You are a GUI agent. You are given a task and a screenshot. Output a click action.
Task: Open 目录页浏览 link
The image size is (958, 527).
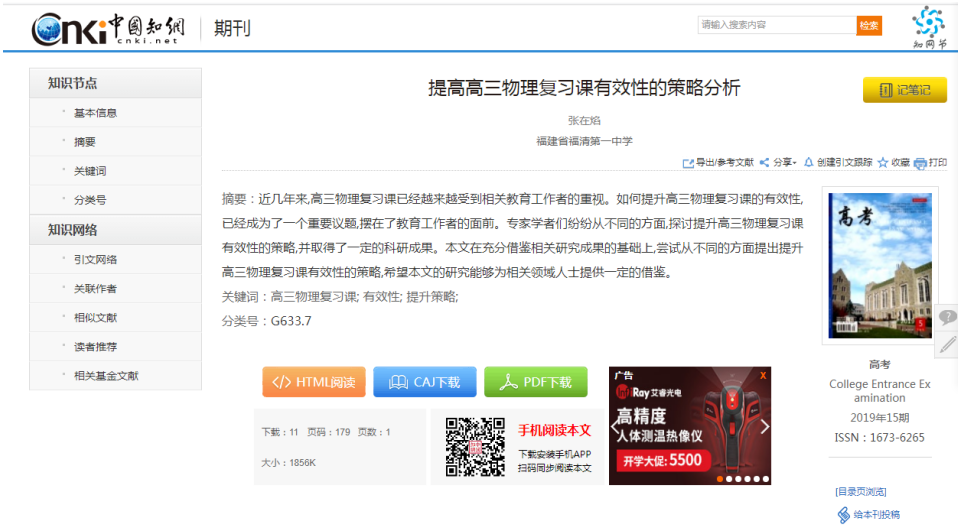pos(861,492)
